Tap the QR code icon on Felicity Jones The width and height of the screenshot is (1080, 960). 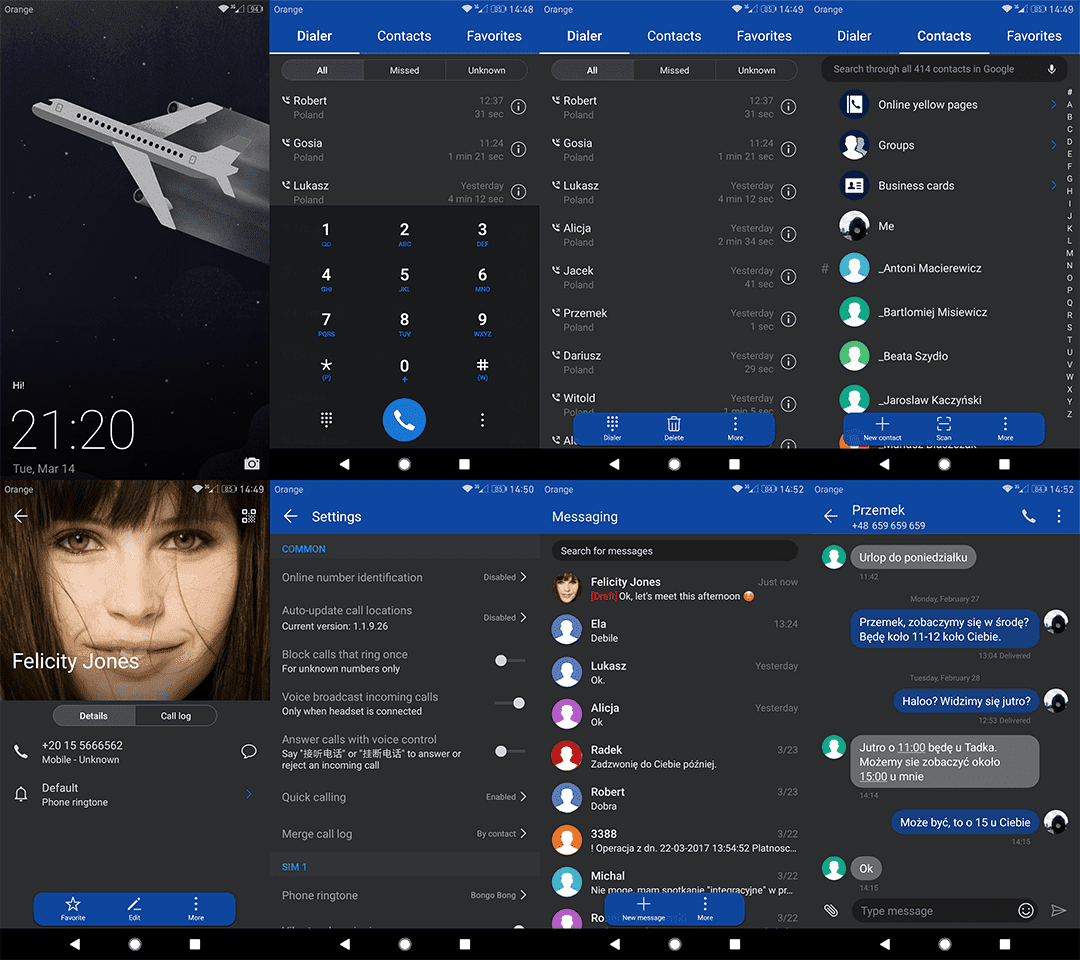click(249, 516)
